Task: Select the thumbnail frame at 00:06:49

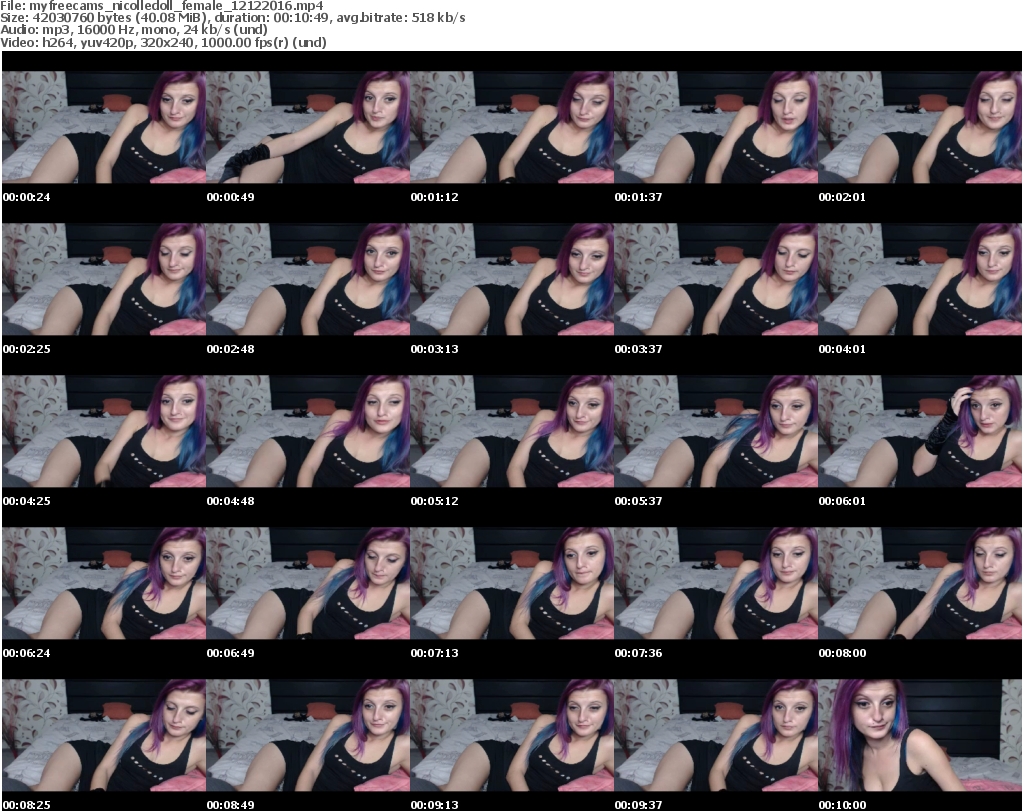Action: pos(308,583)
